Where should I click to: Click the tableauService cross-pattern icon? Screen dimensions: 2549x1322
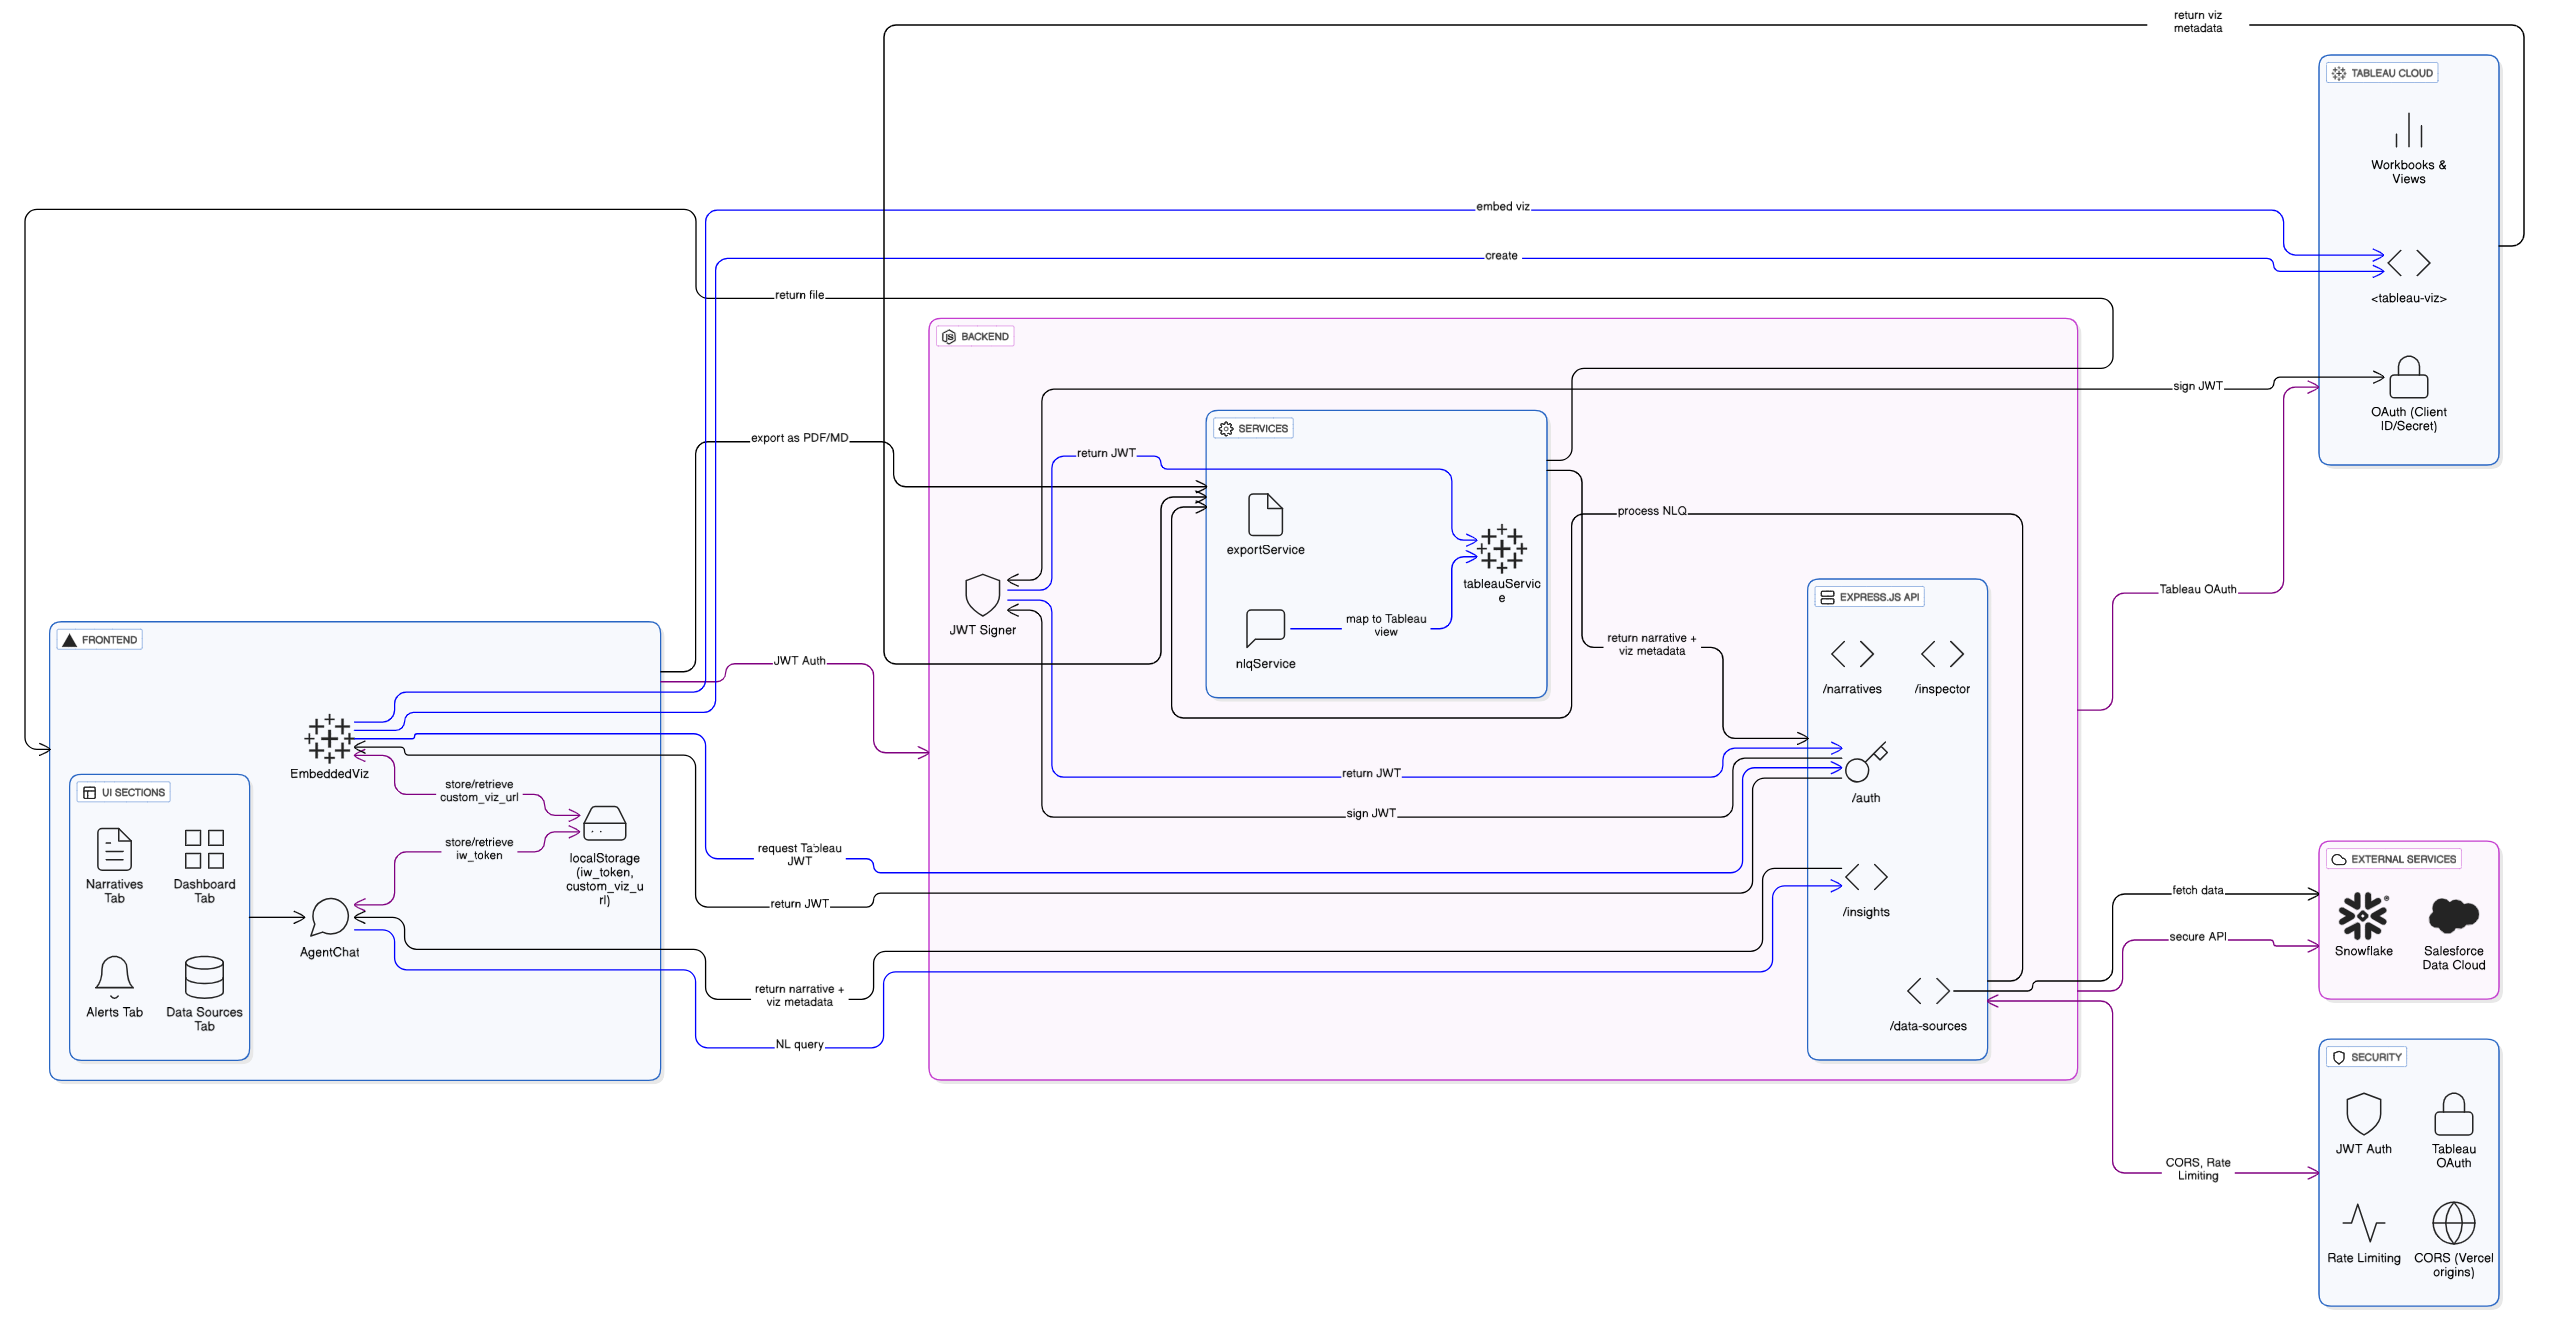coord(1501,548)
